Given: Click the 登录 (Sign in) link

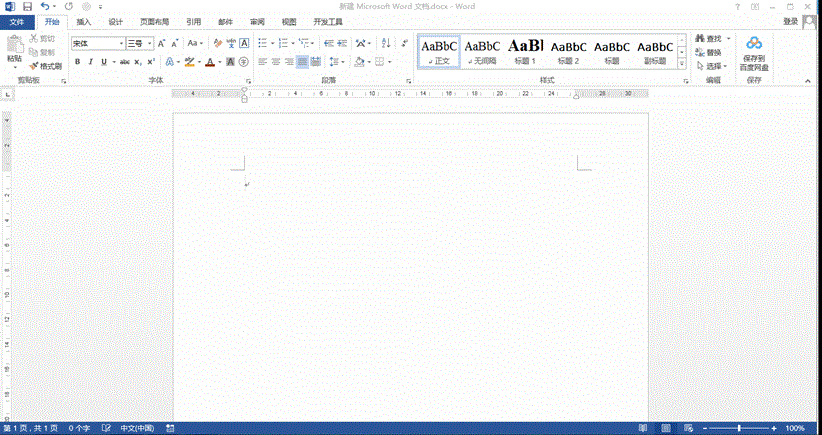Looking at the screenshot, I should pos(790,21).
